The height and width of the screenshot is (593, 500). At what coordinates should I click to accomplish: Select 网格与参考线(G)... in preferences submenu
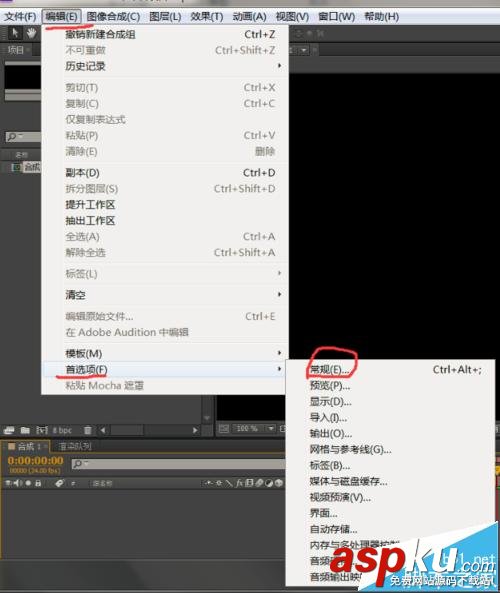click(390, 449)
